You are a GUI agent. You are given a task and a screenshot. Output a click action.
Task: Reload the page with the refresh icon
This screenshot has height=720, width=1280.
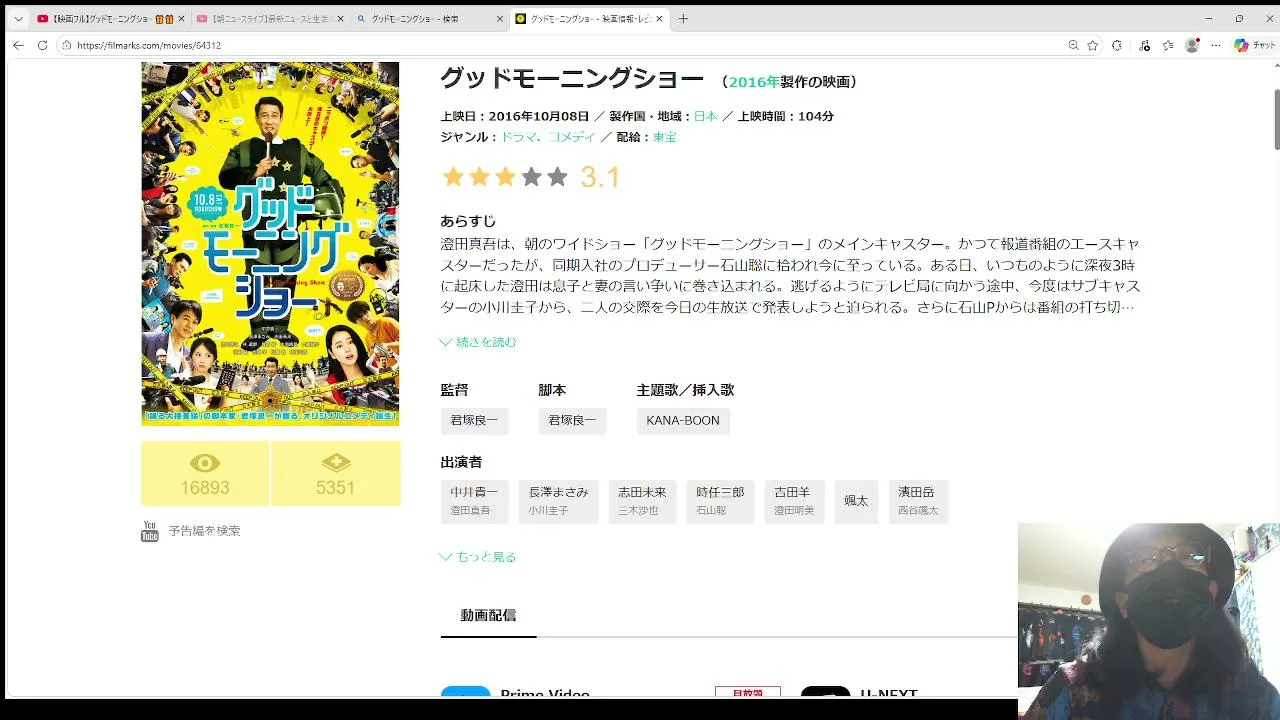[42, 45]
